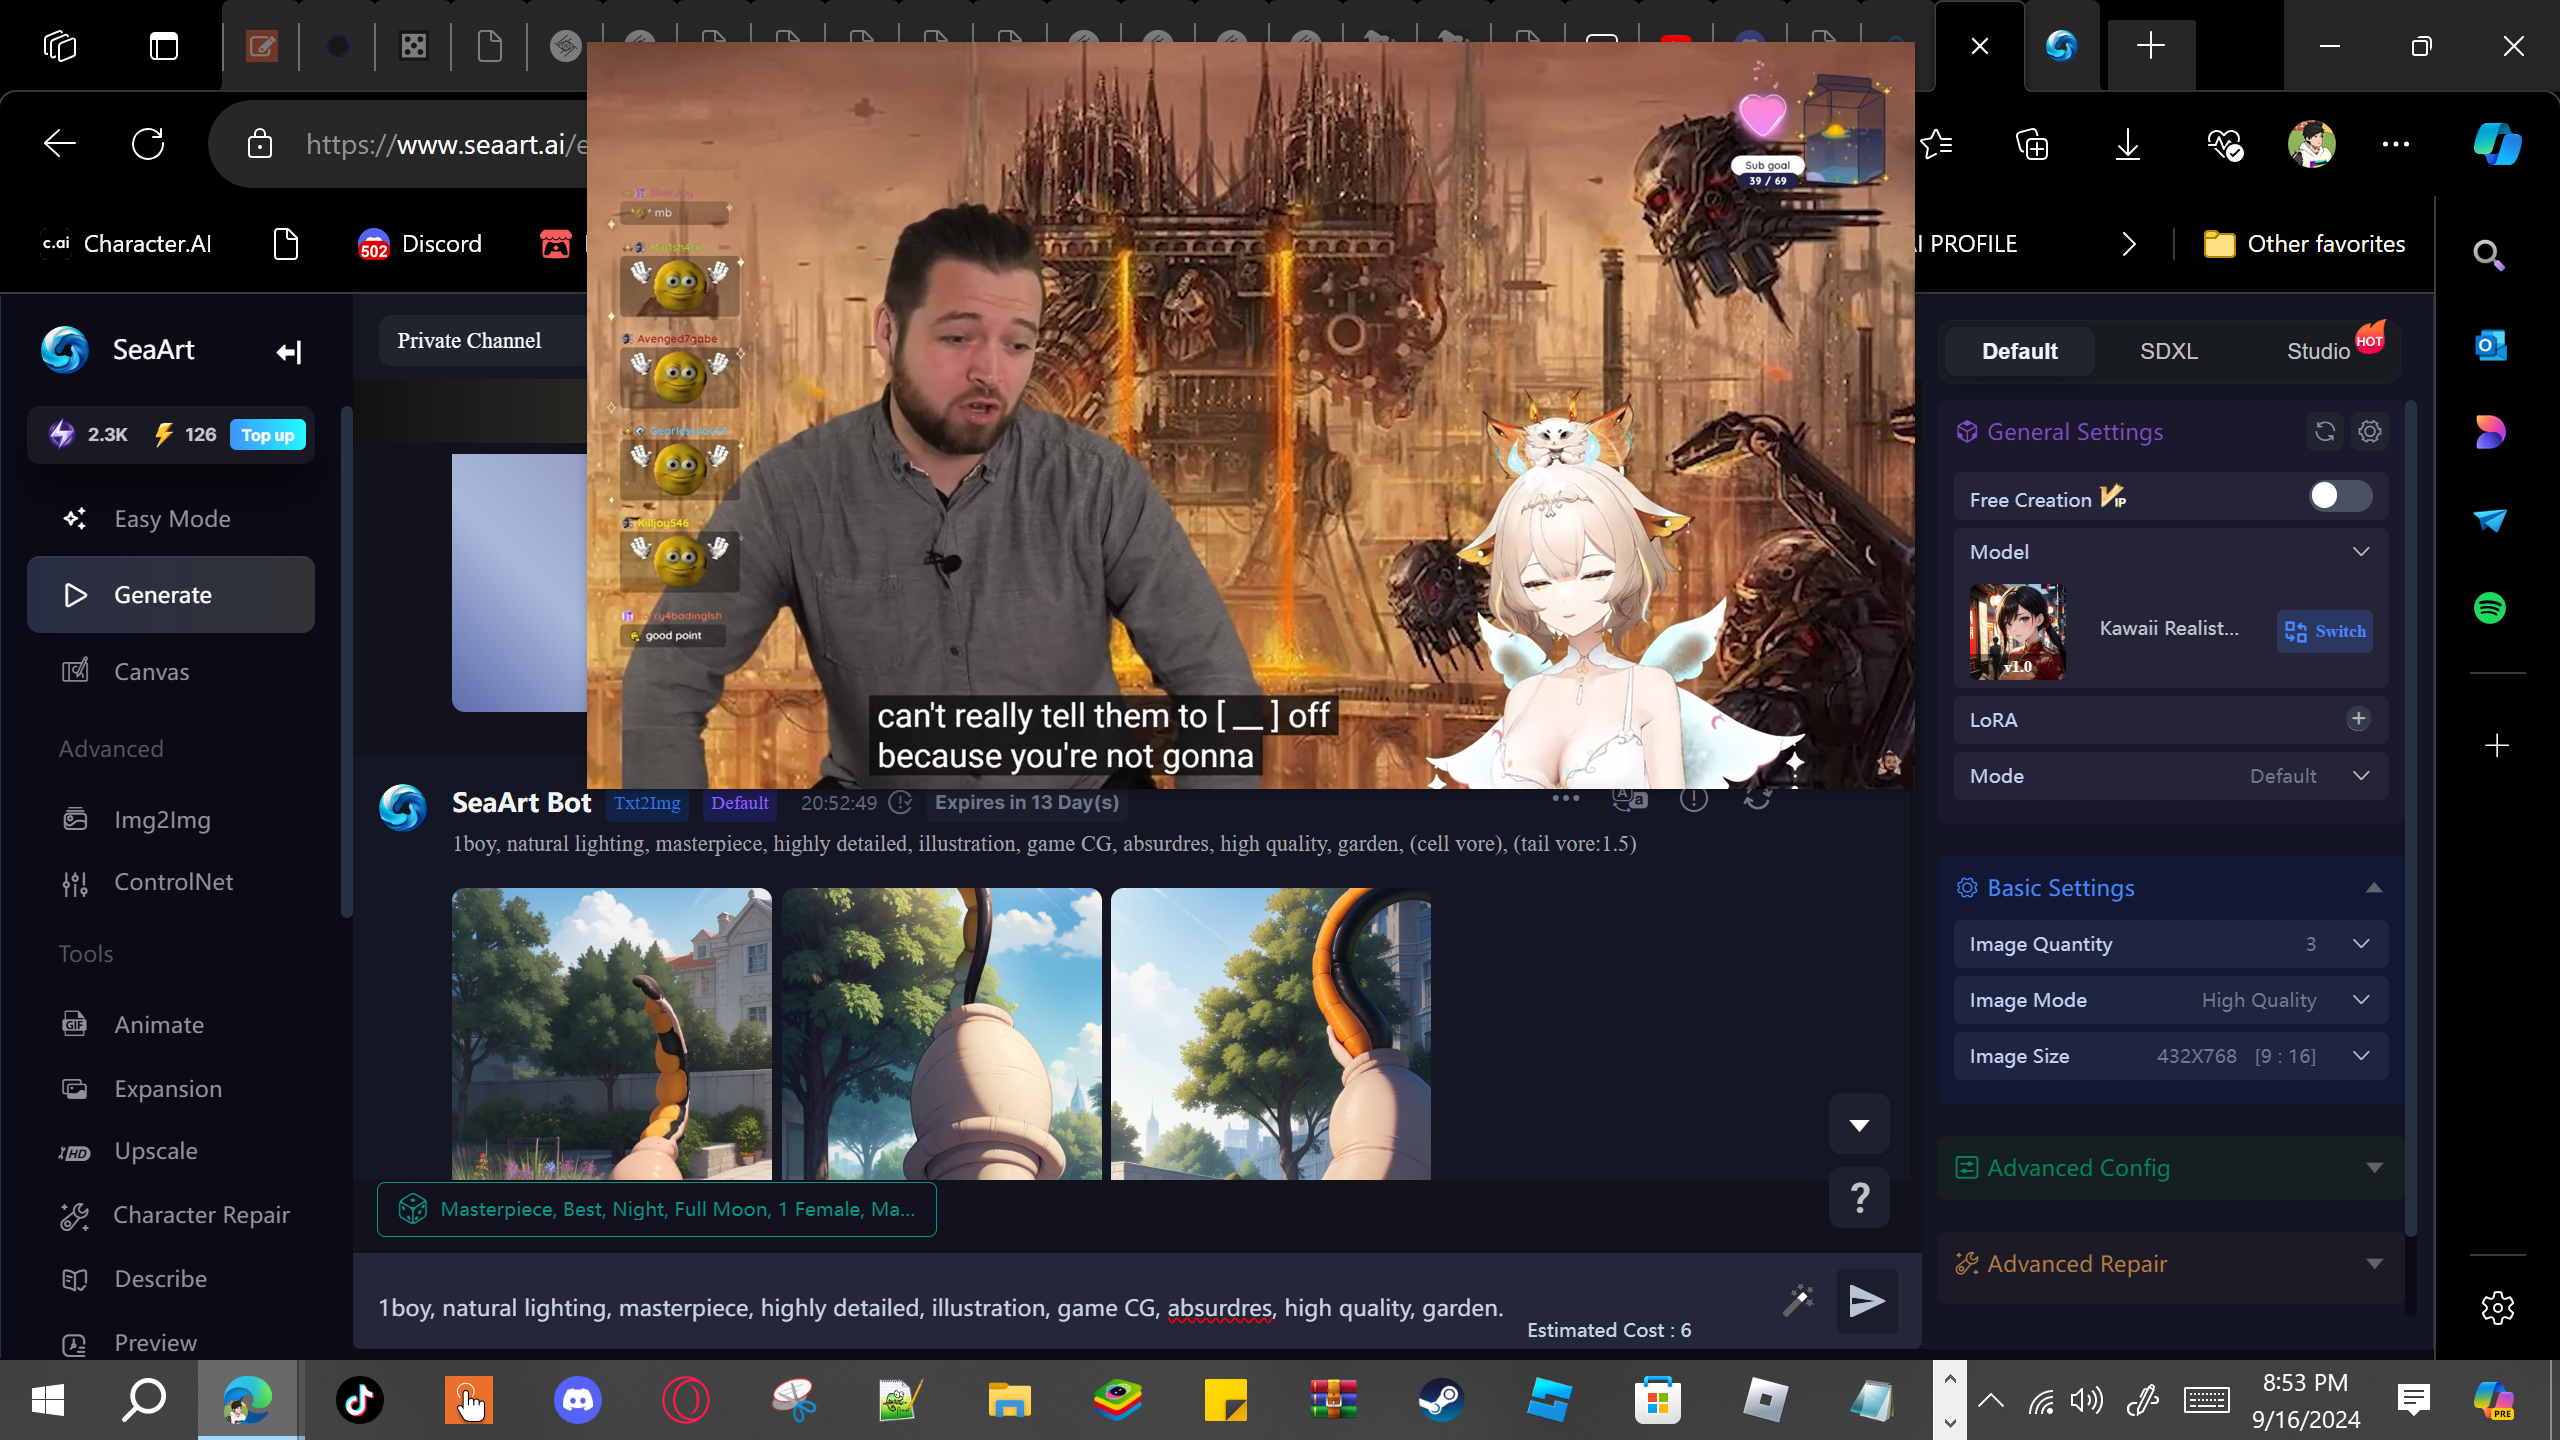Image resolution: width=2560 pixels, height=1440 pixels.
Task: Collapse the SeaArt sidebar
Action: pos(288,352)
